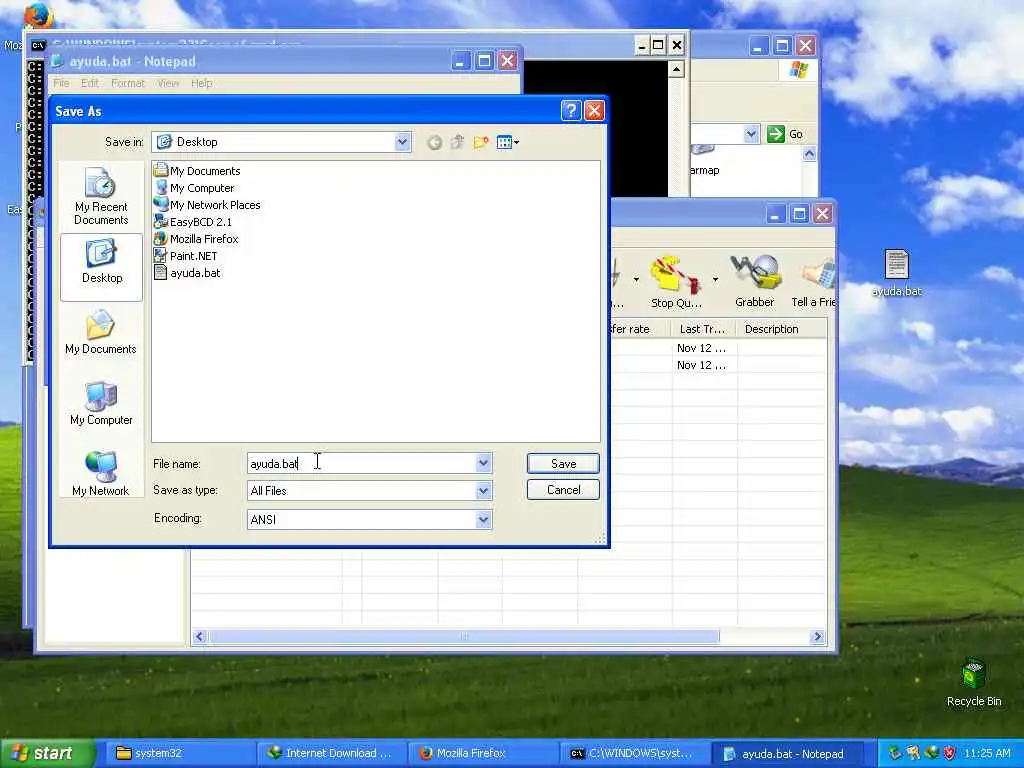This screenshot has width=1024, height=768.
Task: Close the Save As dialog
Action: (x=594, y=111)
